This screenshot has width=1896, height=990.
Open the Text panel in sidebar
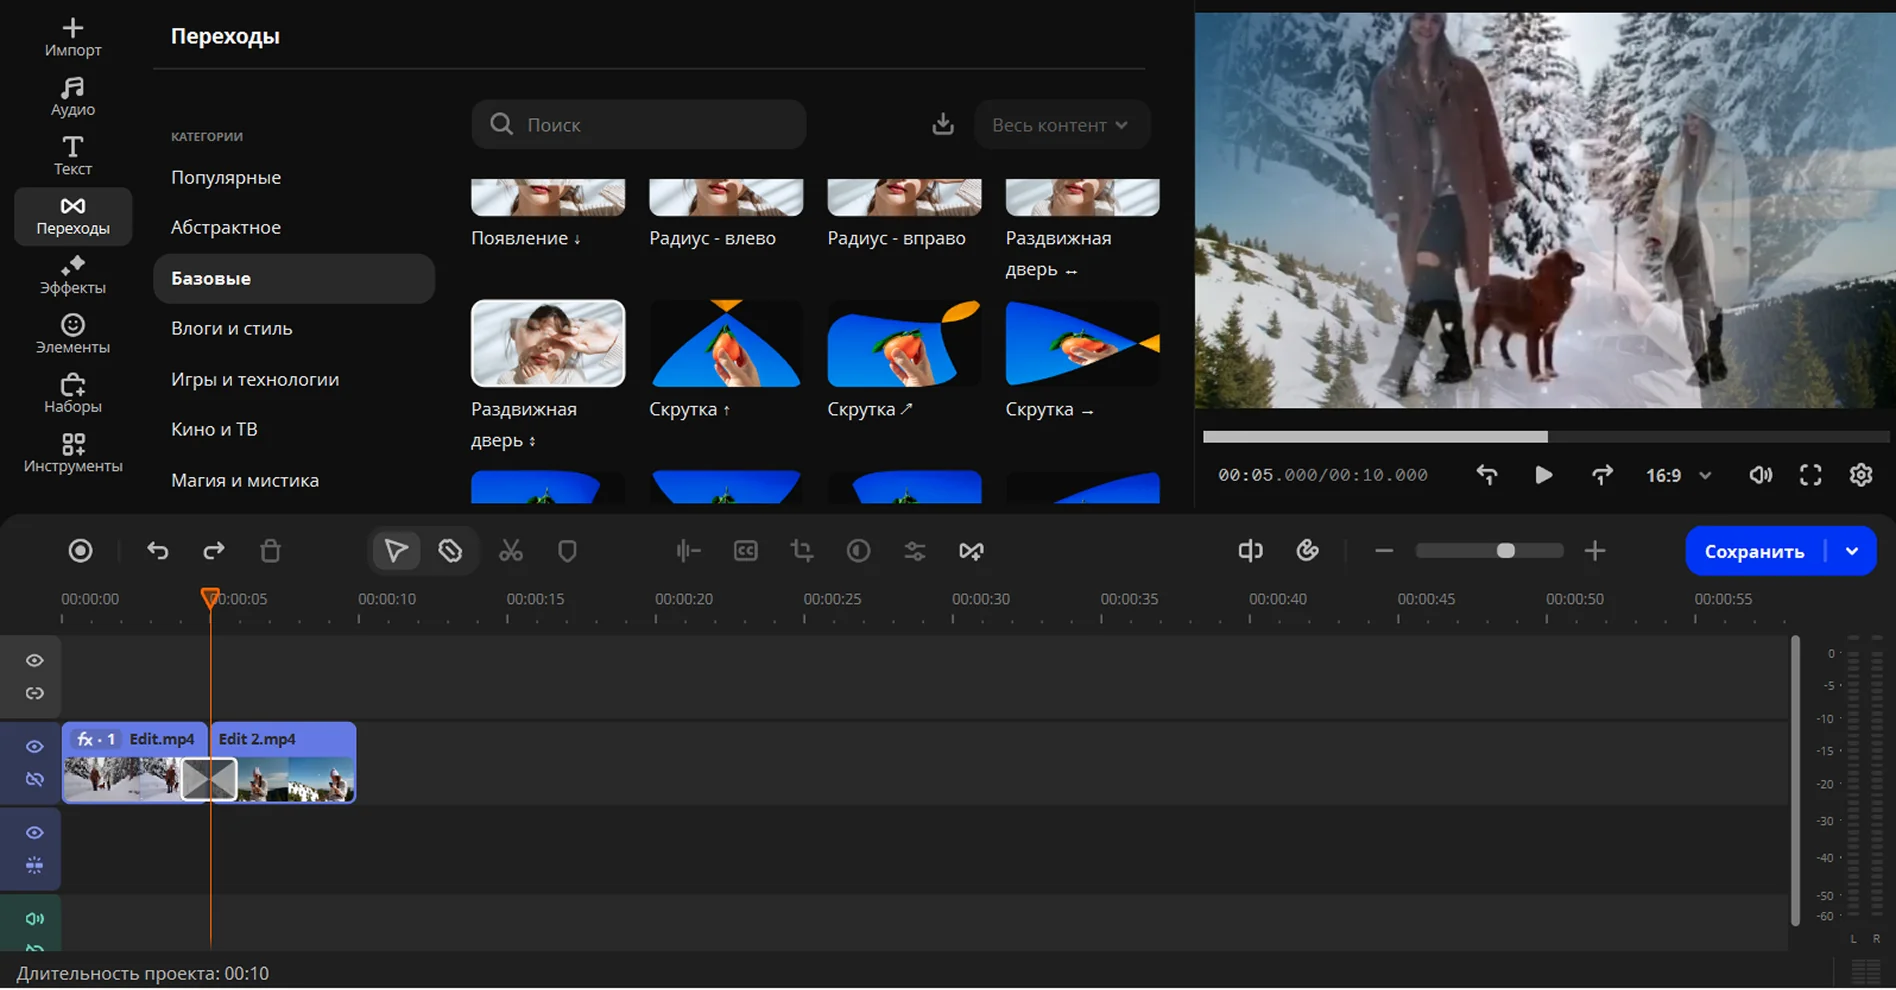pyautogui.click(x=72, y=156)
